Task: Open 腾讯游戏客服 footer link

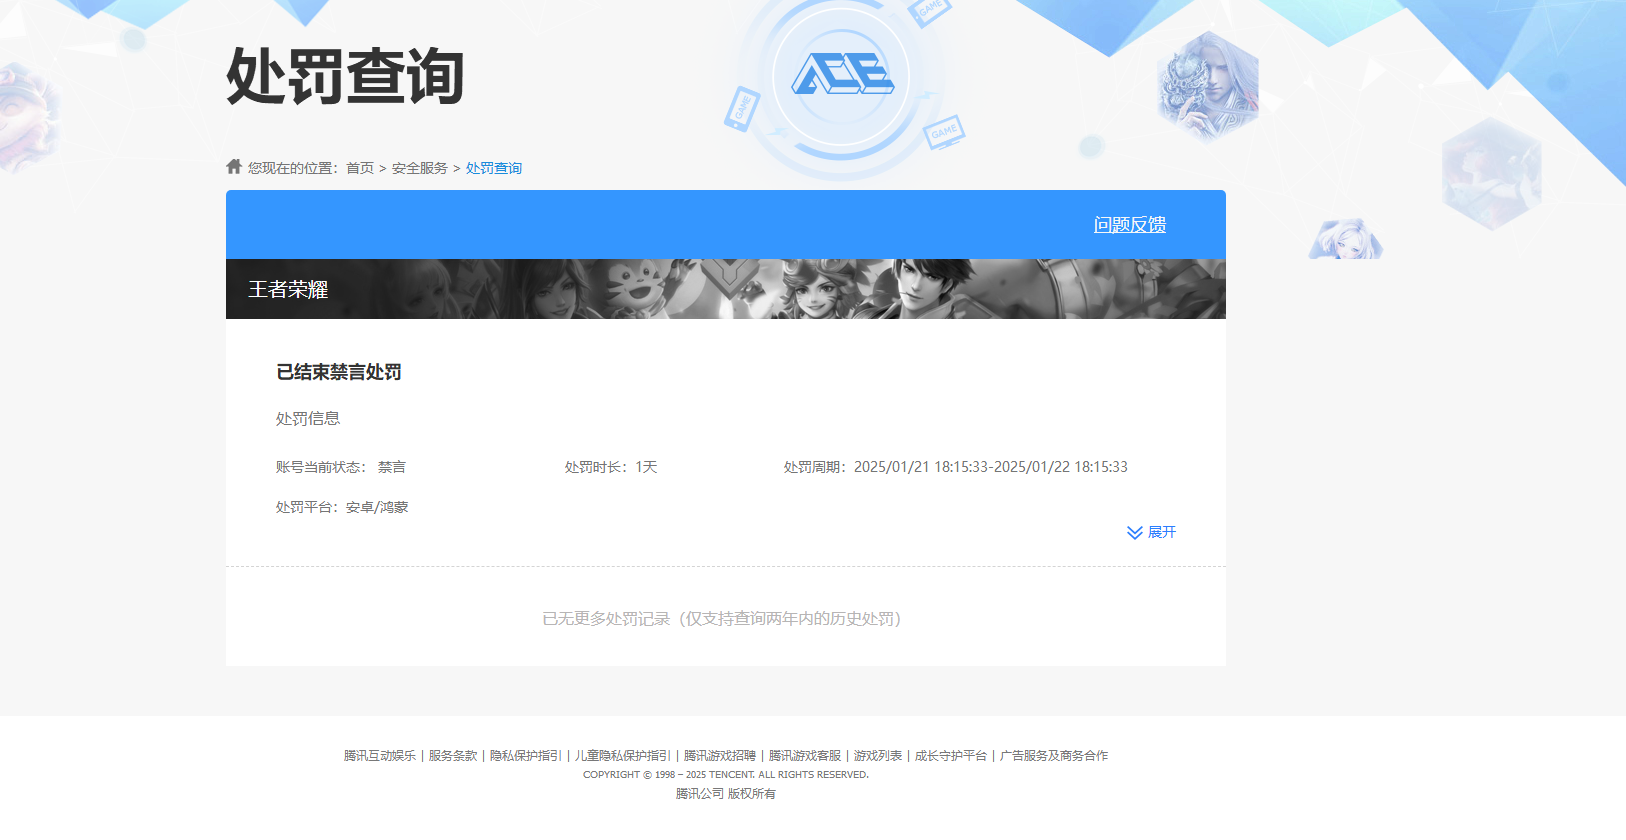Action: pyautogui.click(x=805, y=756)
